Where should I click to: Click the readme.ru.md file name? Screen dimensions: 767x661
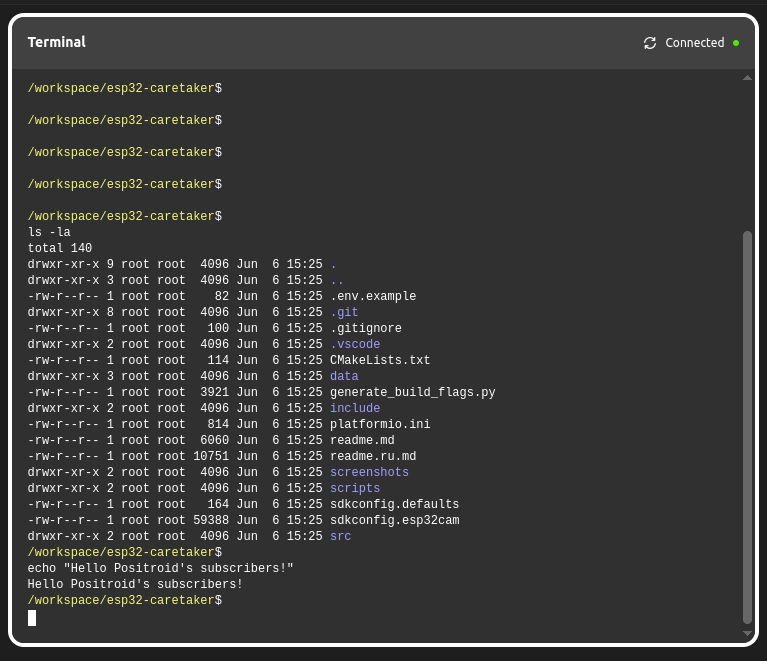pyautogui.click(x=373, y=456)
